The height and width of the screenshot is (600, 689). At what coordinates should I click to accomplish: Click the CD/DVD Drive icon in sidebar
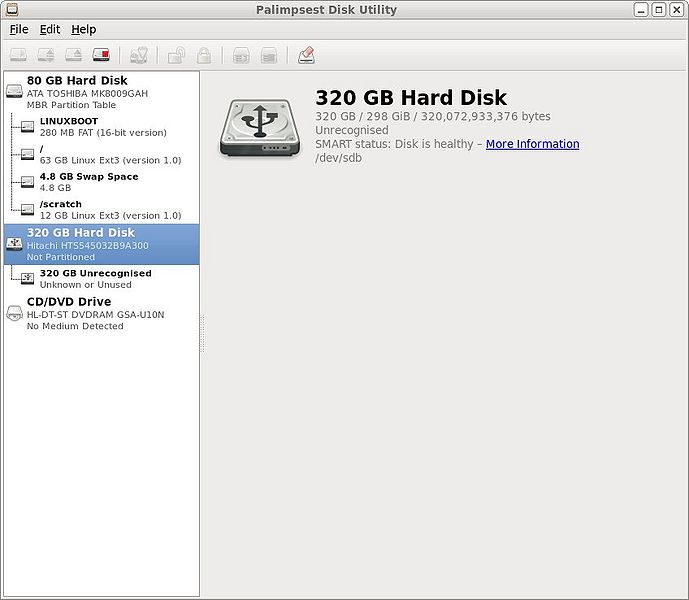[x=15, y=313]
